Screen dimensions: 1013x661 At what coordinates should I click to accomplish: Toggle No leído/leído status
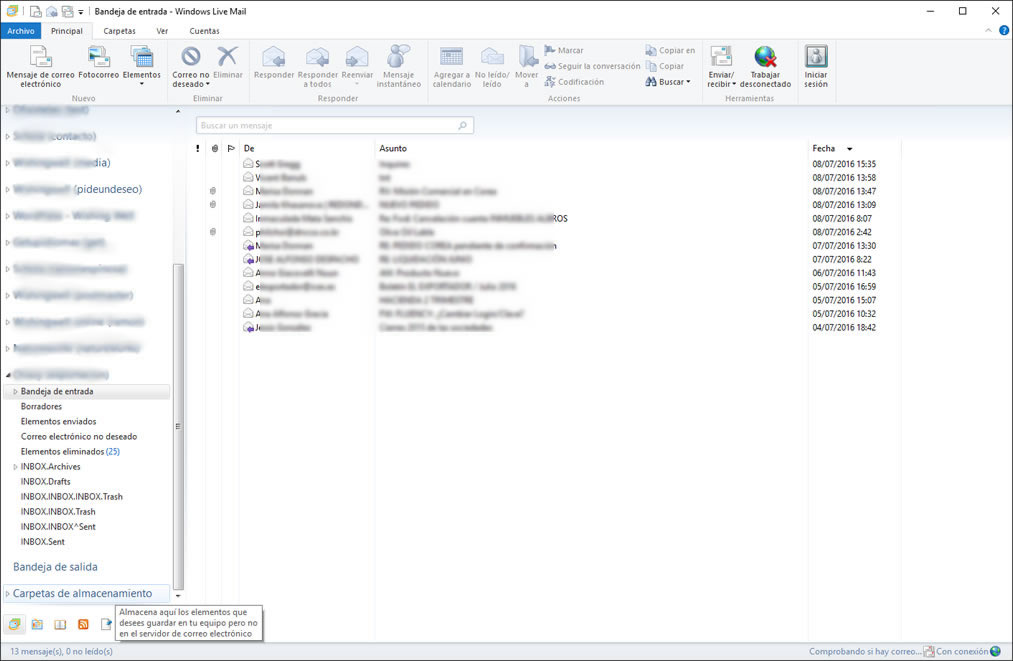tap(492, 67)
